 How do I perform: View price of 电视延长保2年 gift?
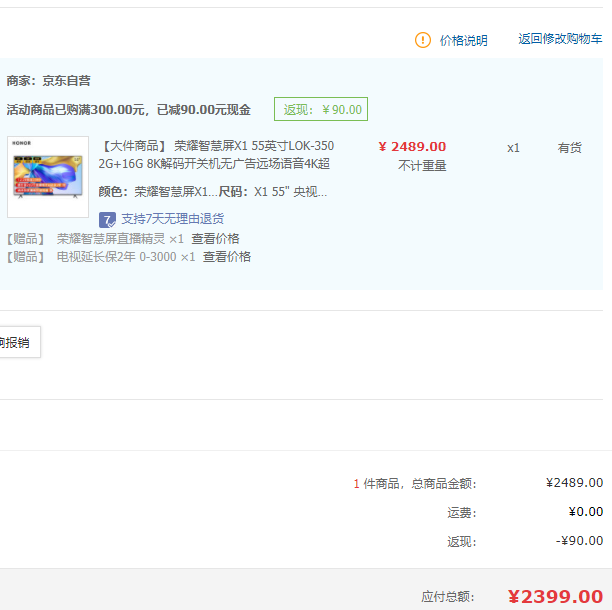[227, 257]
